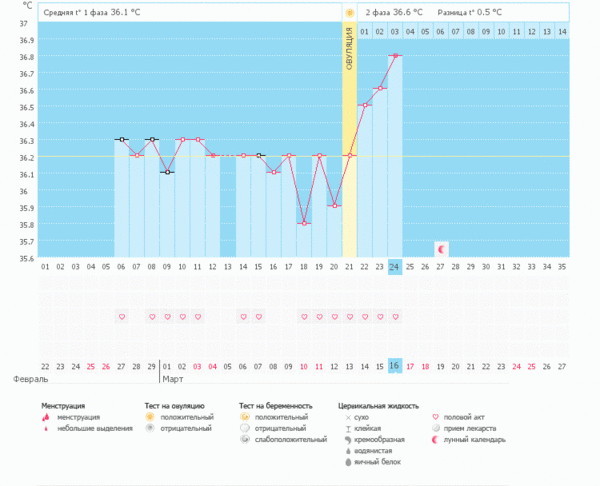
Task: Click the Март month label
Action: (x=173, y=379)
